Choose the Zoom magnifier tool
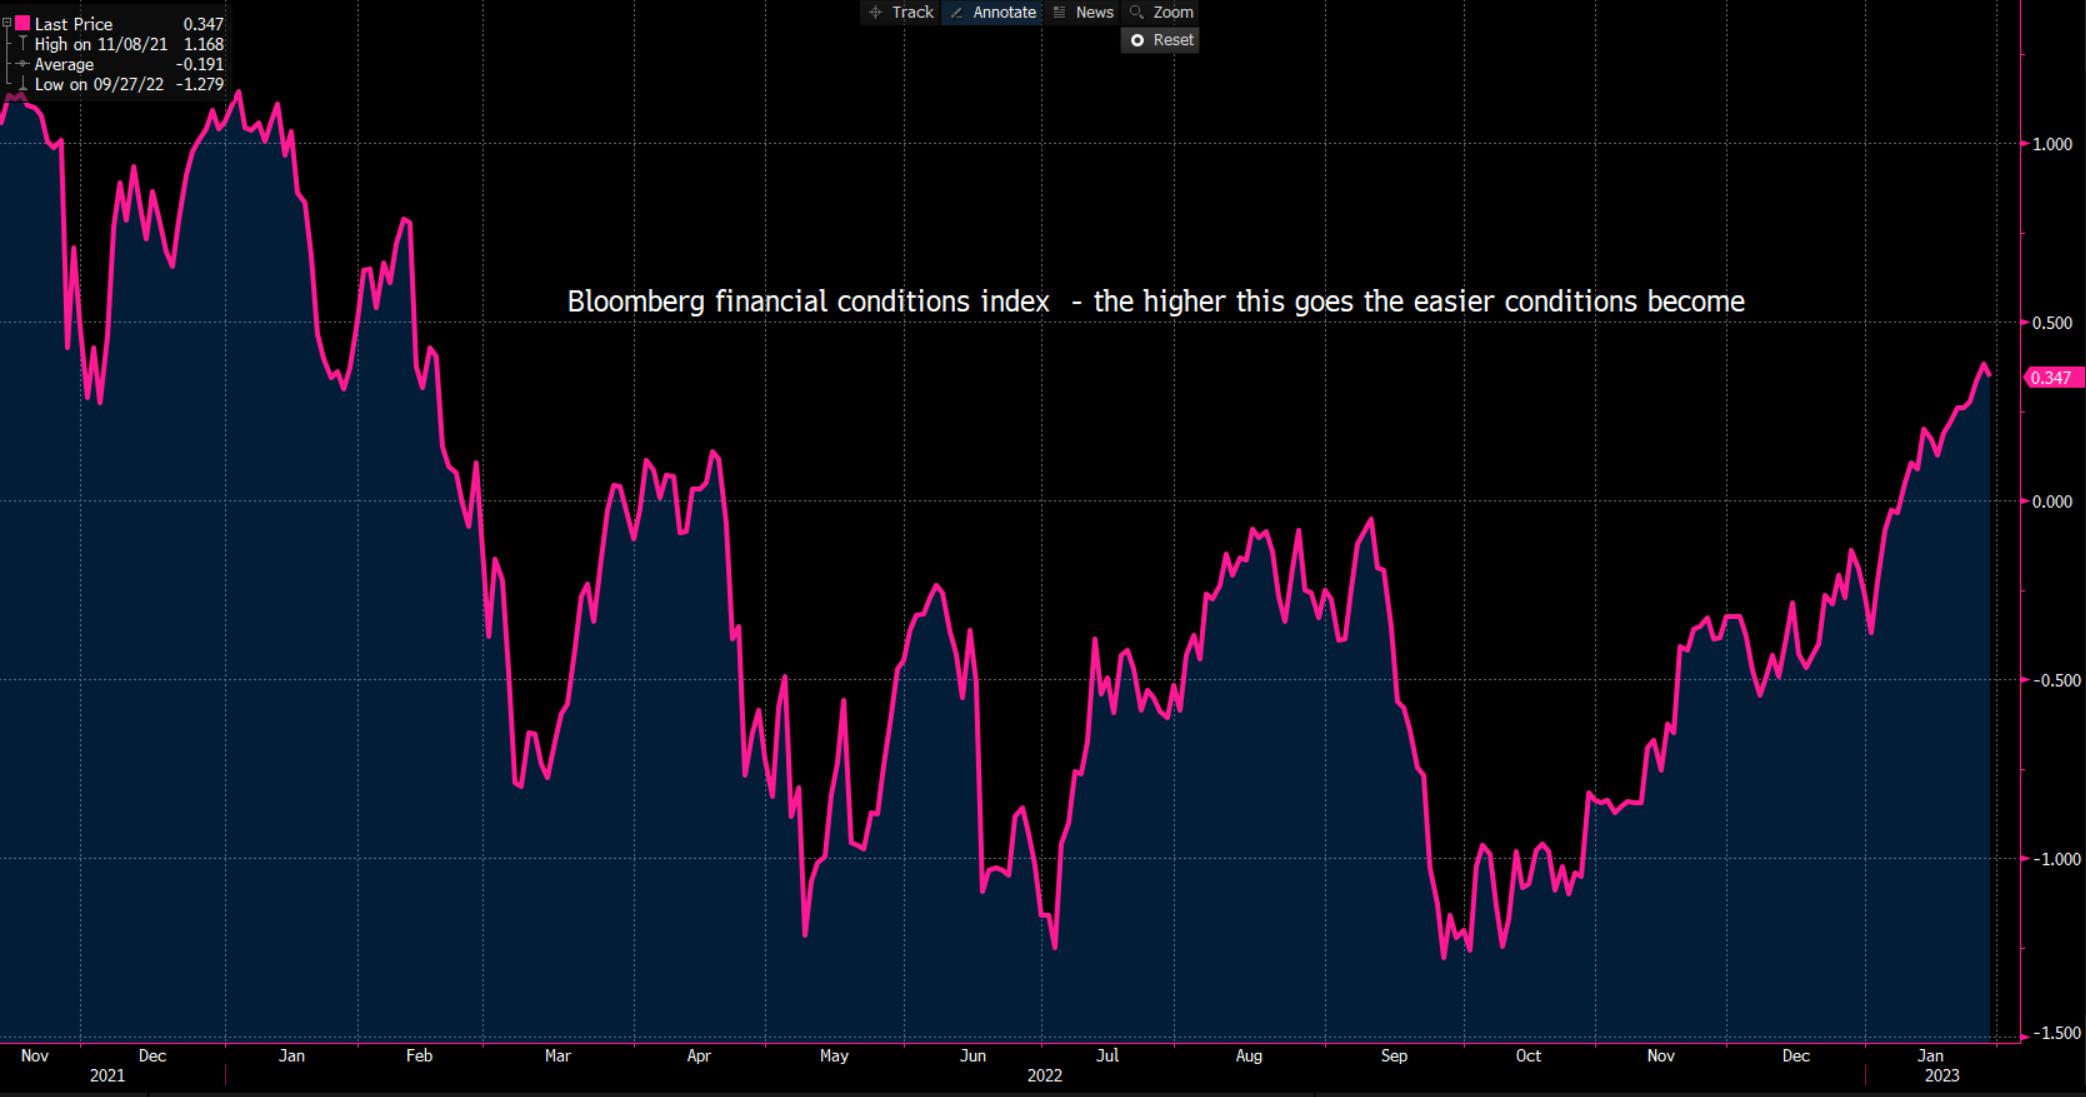Image resolution: width=2086 pixels, height=1097 pixels. (1161, 12)
